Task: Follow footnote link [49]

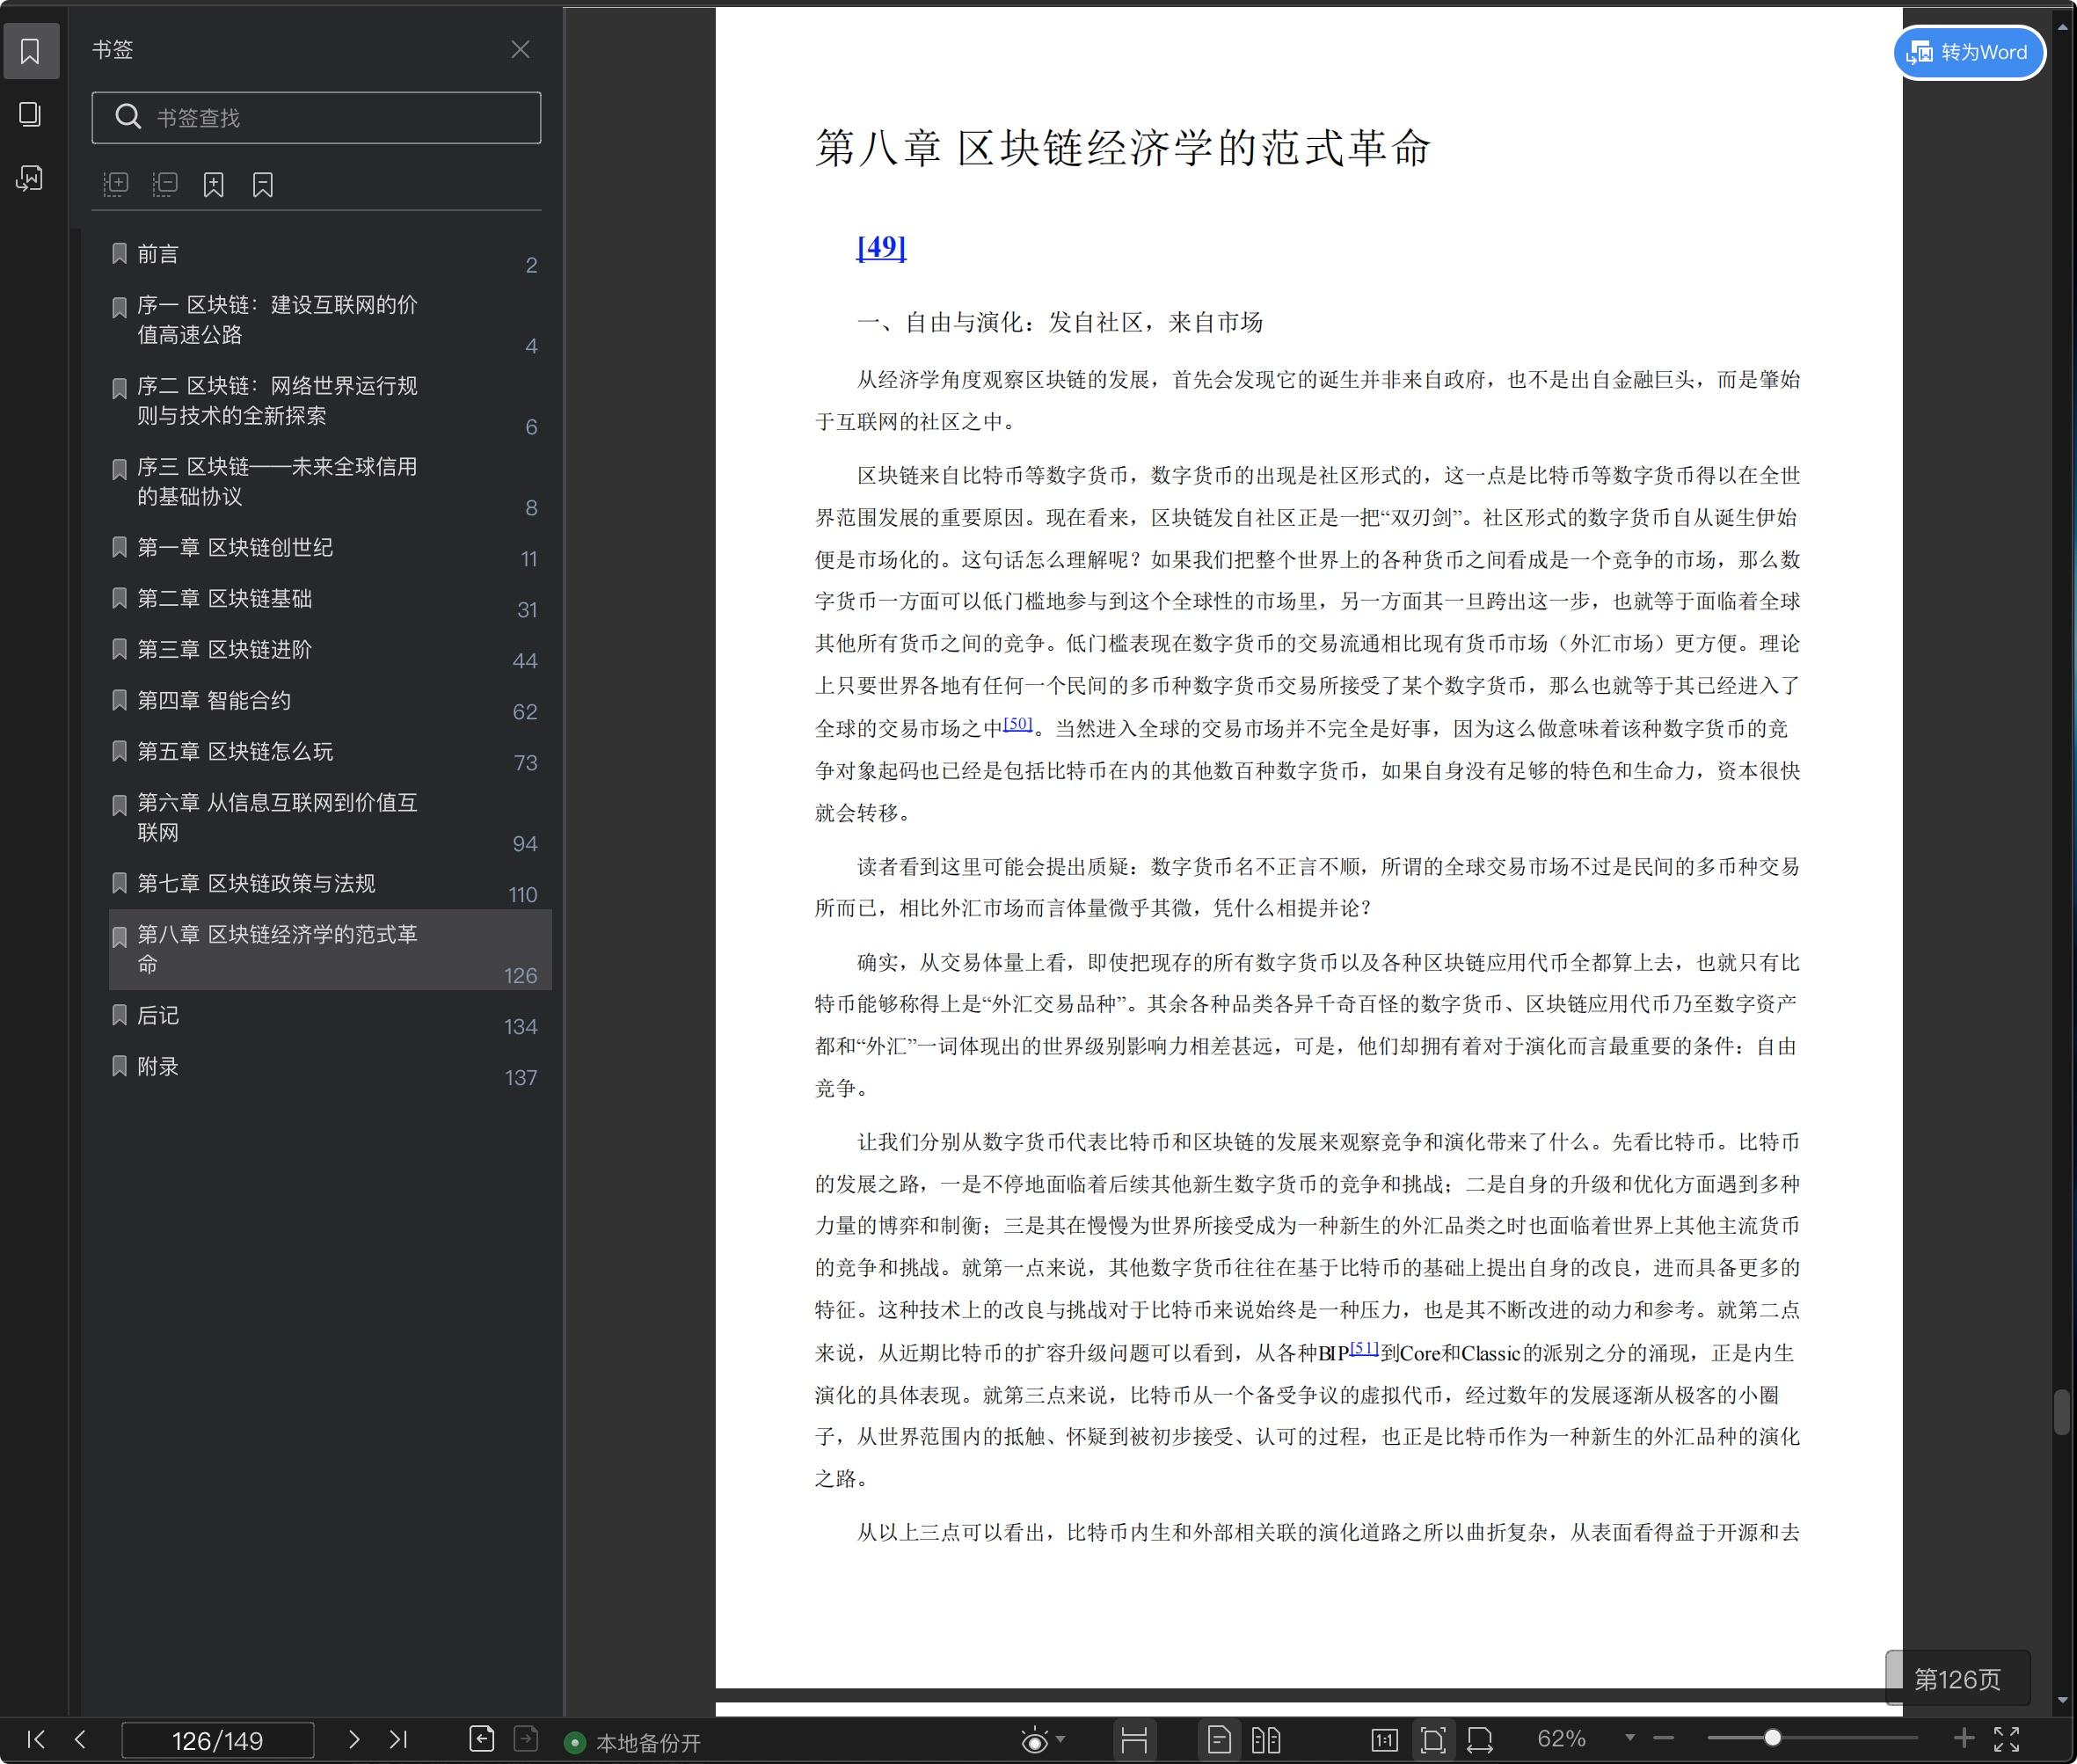Action: [x=881, y=246]
